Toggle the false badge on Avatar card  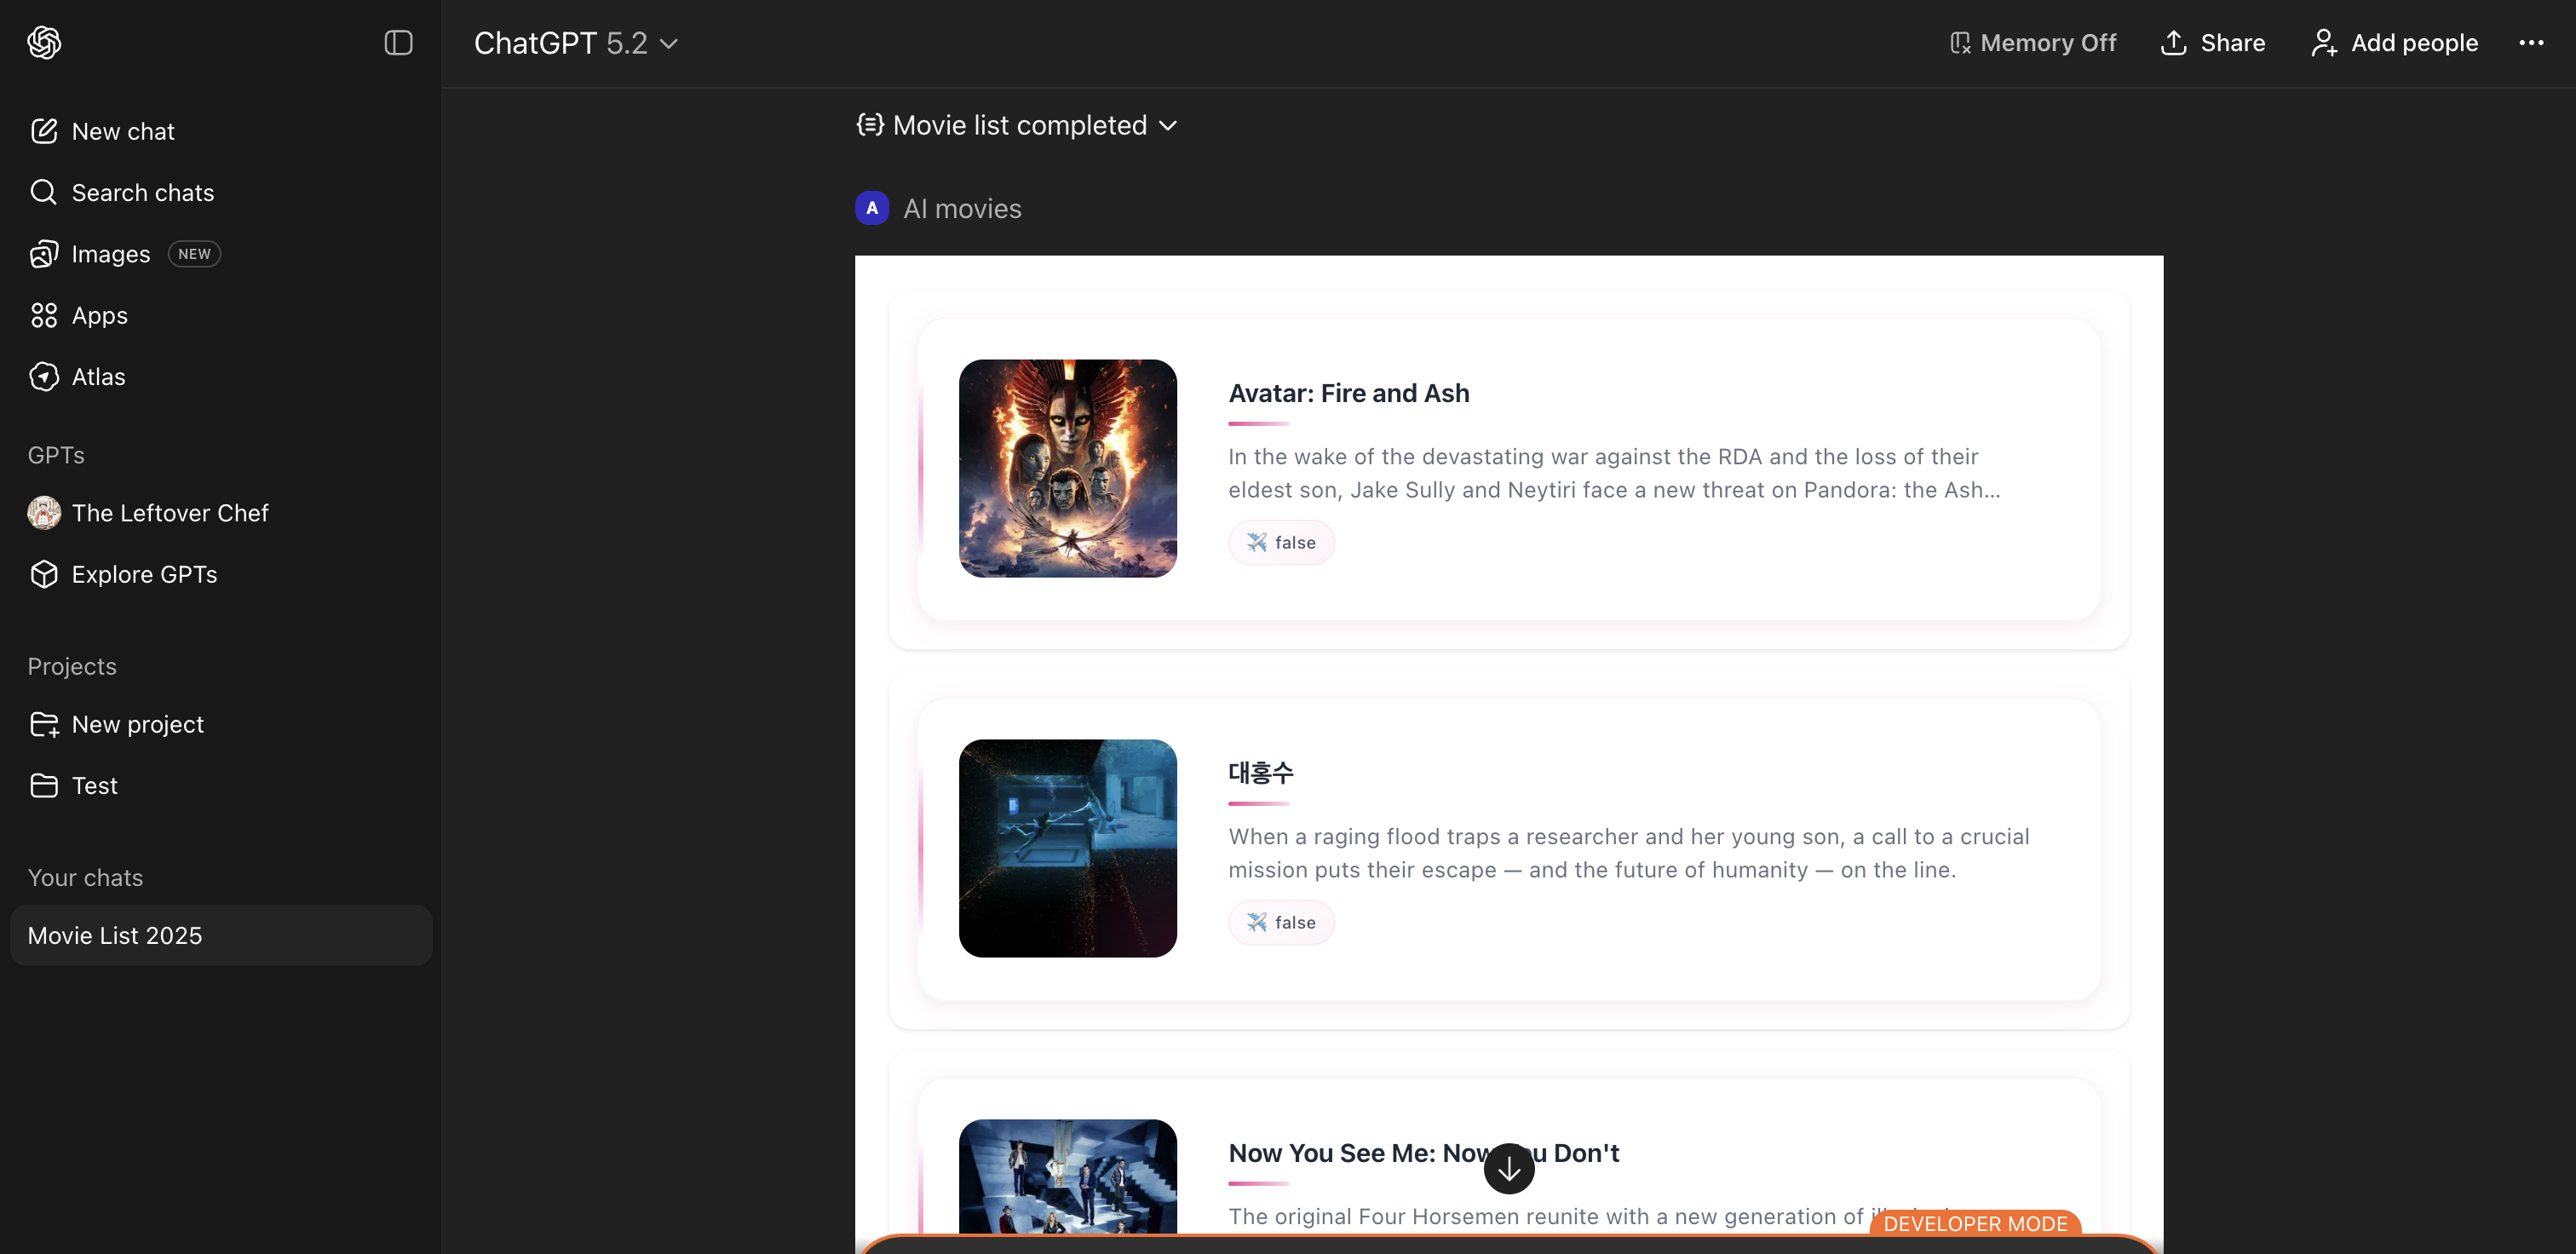click(x=1281, y=542)
